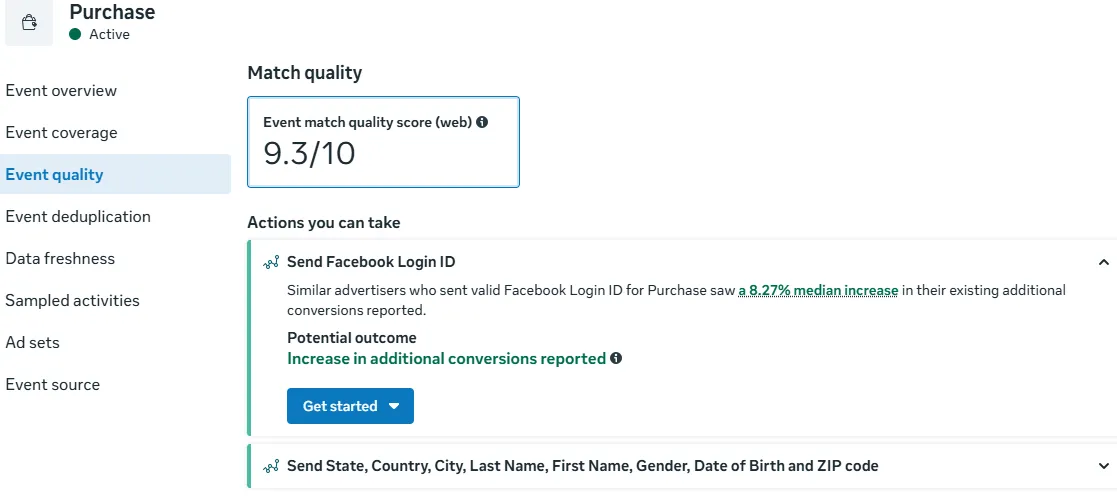Select the Event match quality score card
1117x500 pixels.
(x=383, y=142)
